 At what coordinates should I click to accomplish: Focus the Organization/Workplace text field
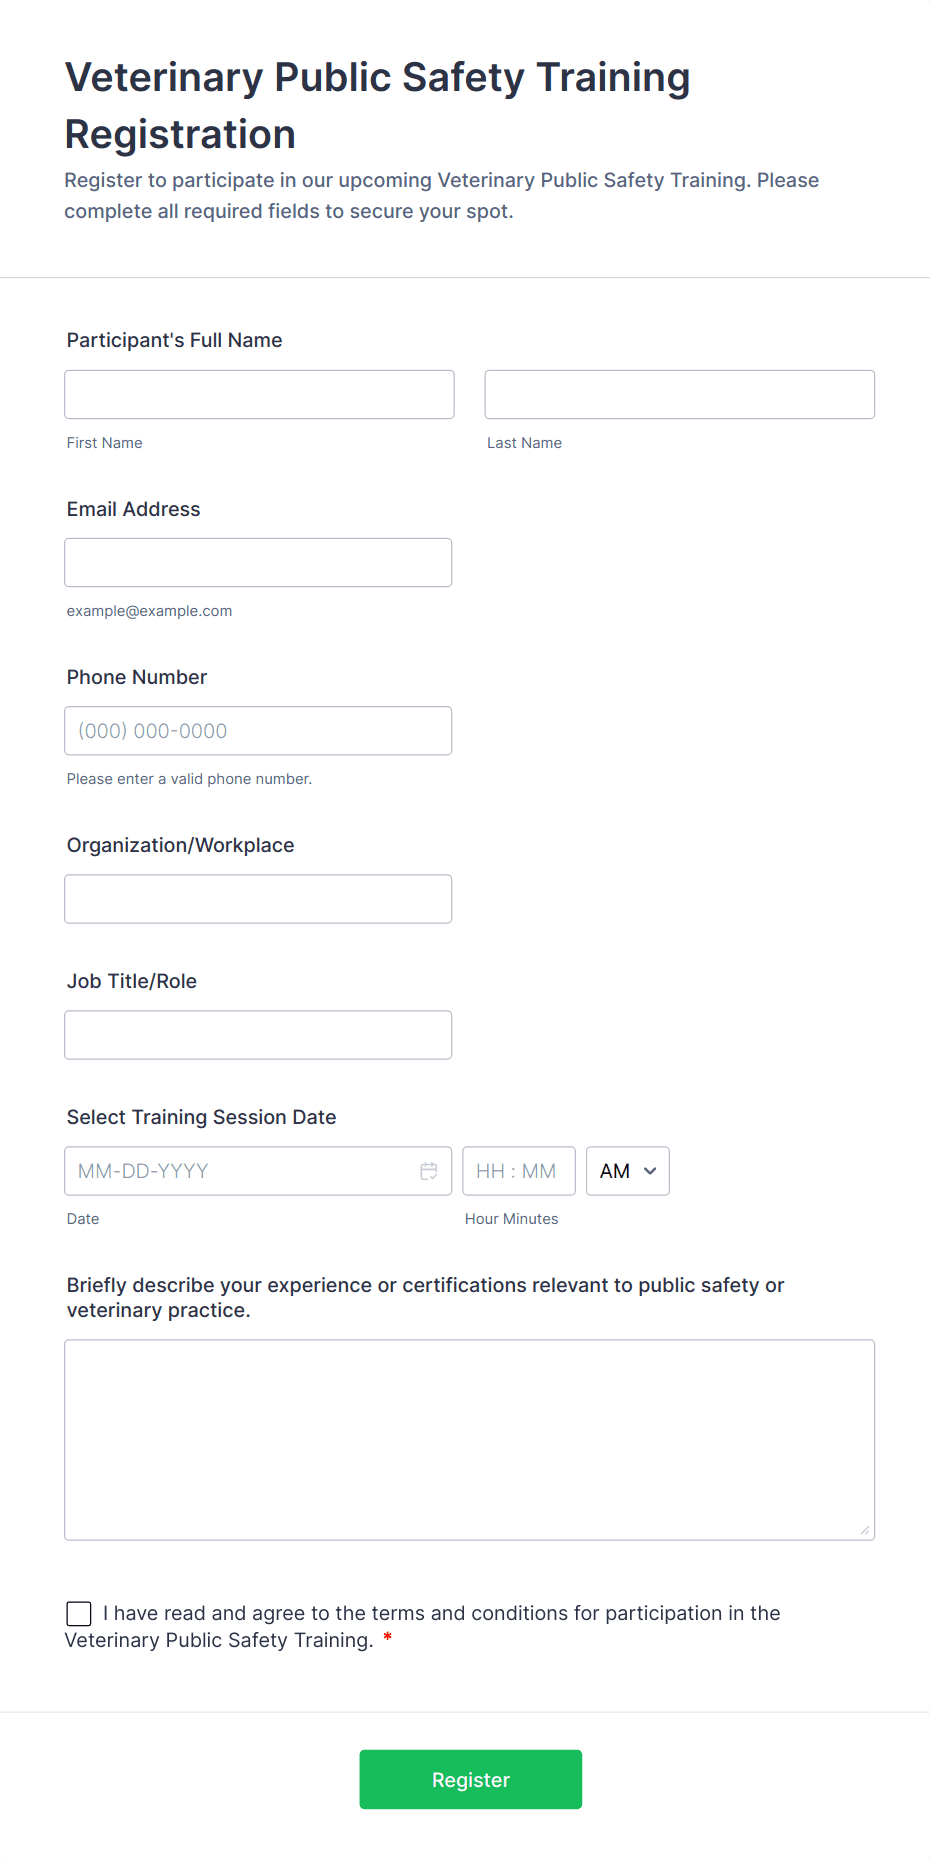point(258,899)
